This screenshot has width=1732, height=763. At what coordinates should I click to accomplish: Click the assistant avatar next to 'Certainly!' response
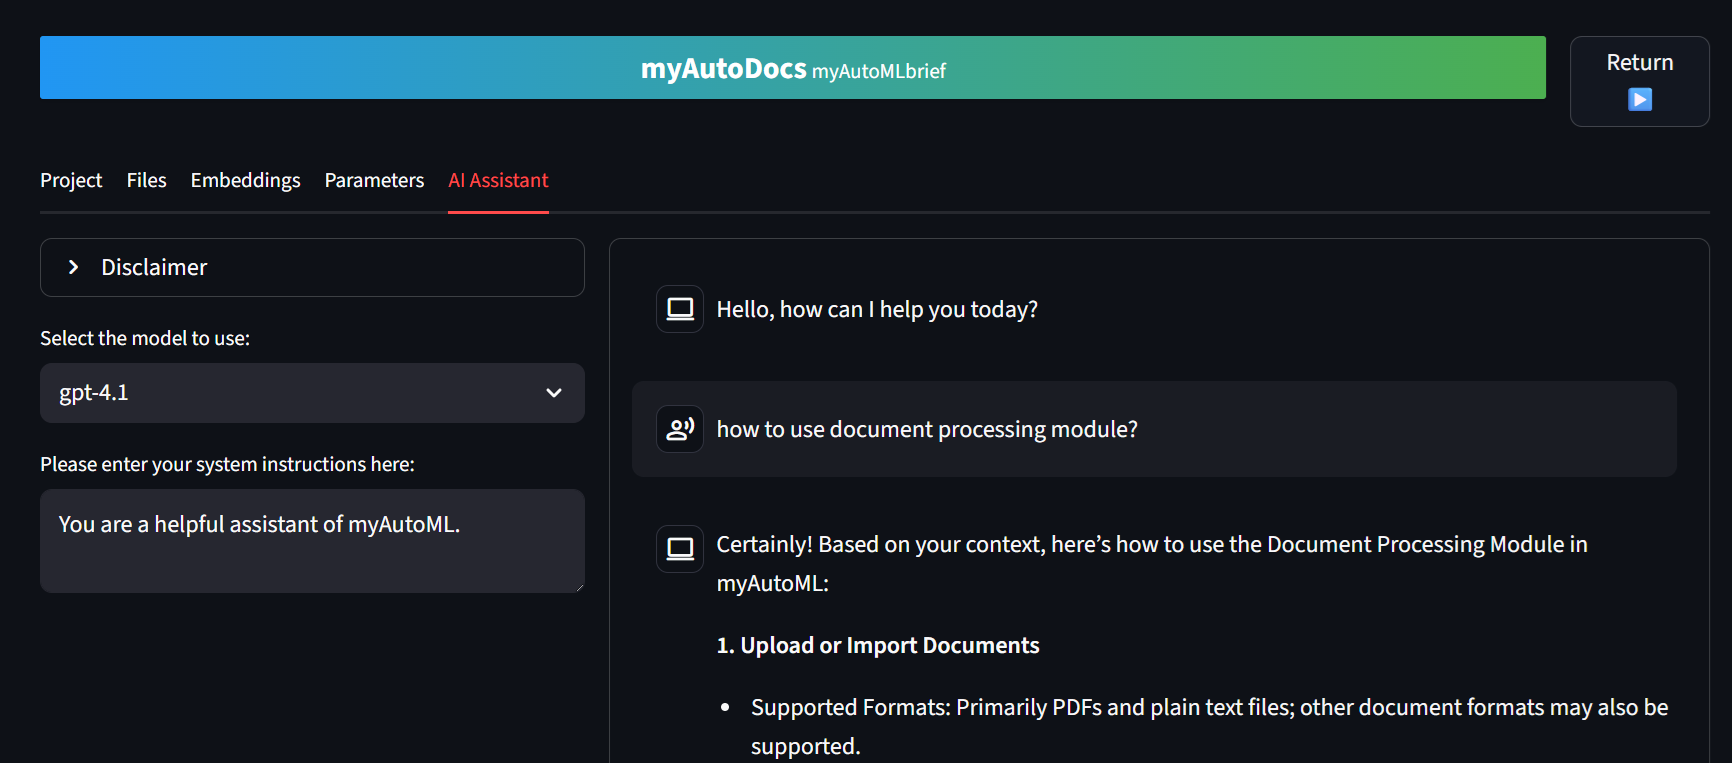(680, 548)
